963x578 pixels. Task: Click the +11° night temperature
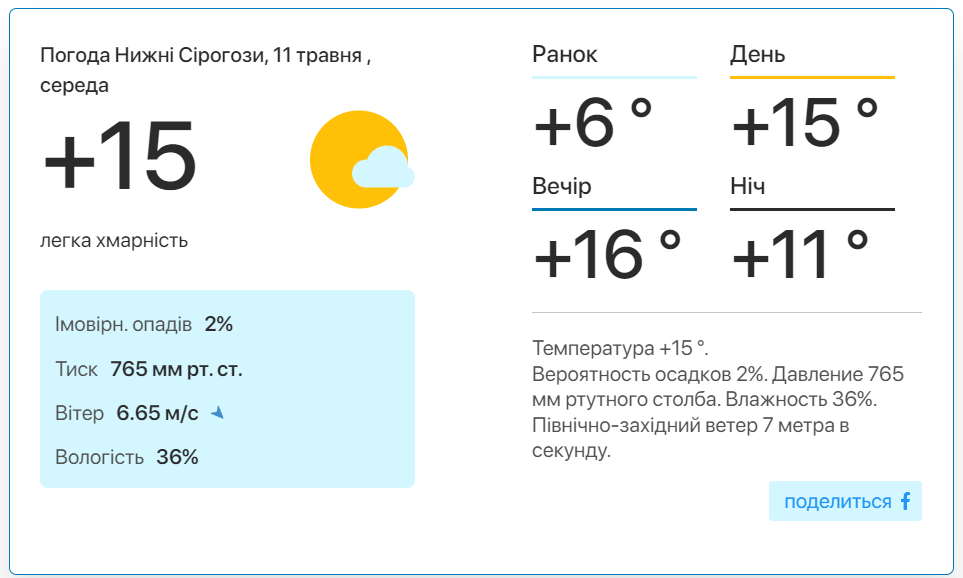tap(800, 254)
